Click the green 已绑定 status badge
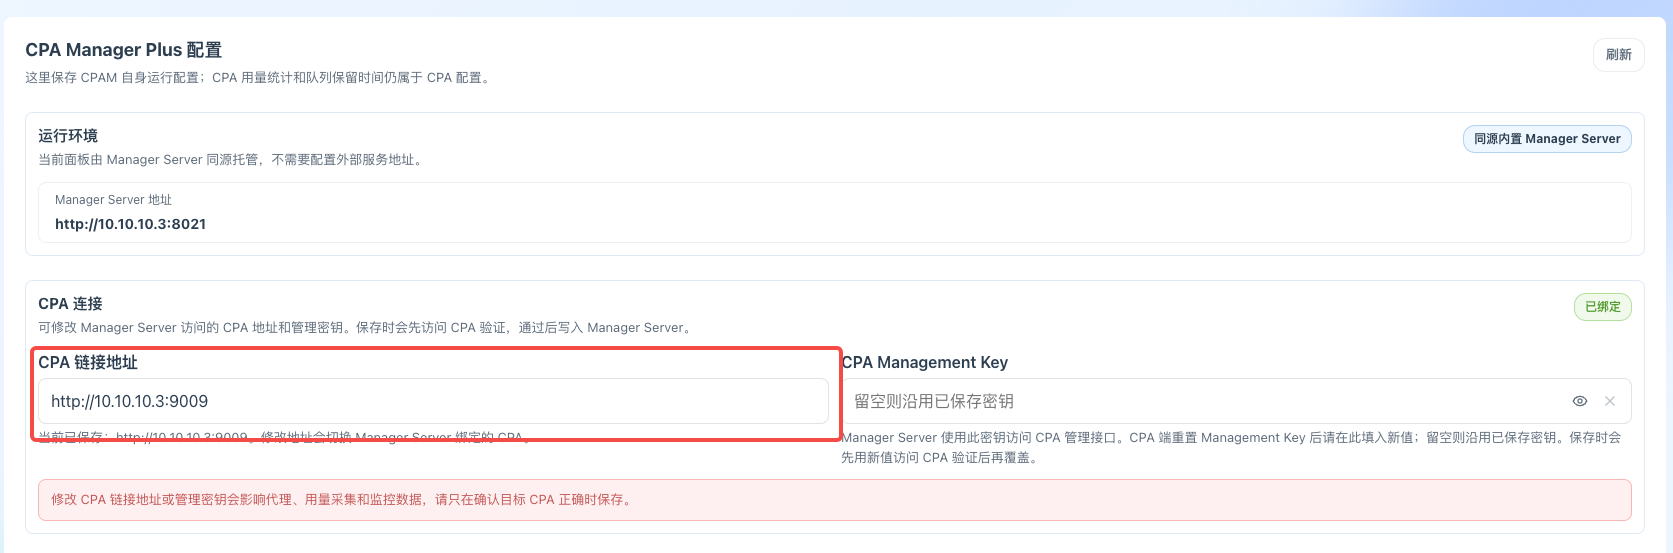The height and width of the screenshot is (553, 1673). [x=1602, y=307]
